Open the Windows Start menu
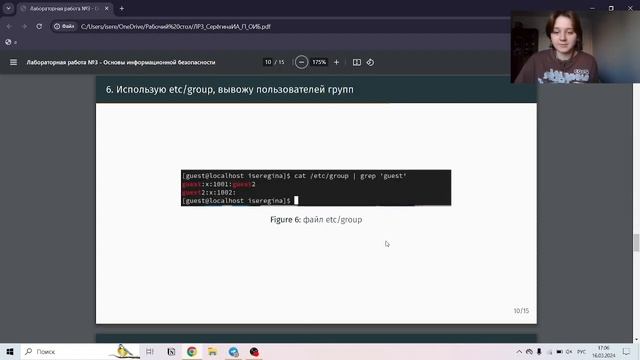 tap(10, 351)
